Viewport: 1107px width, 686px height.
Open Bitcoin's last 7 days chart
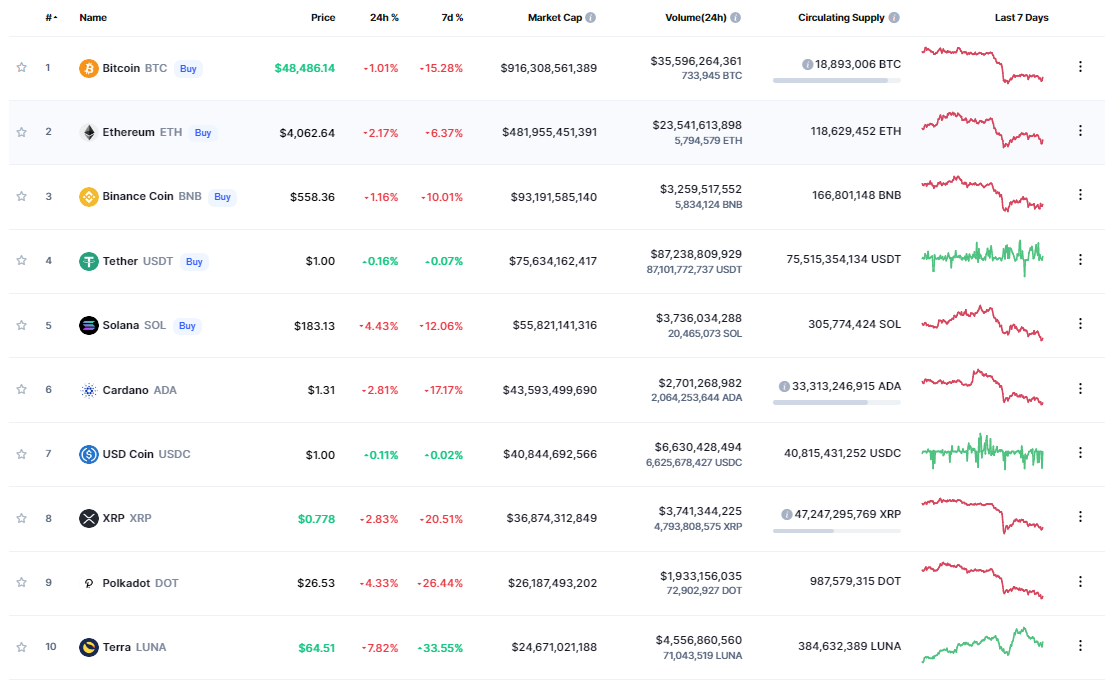pos(983,65)
